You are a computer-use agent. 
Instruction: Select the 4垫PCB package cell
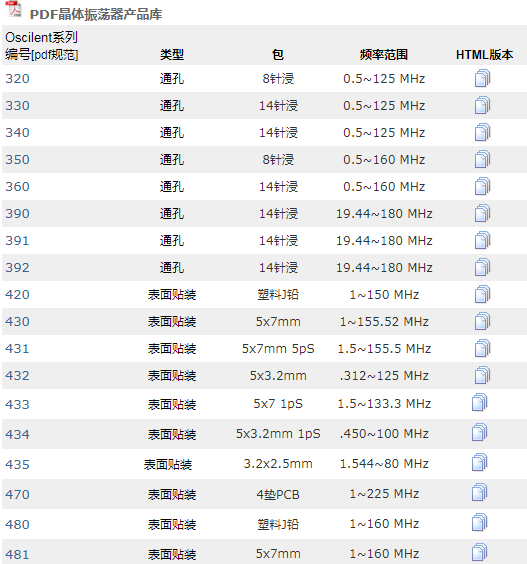coord(278,494)
